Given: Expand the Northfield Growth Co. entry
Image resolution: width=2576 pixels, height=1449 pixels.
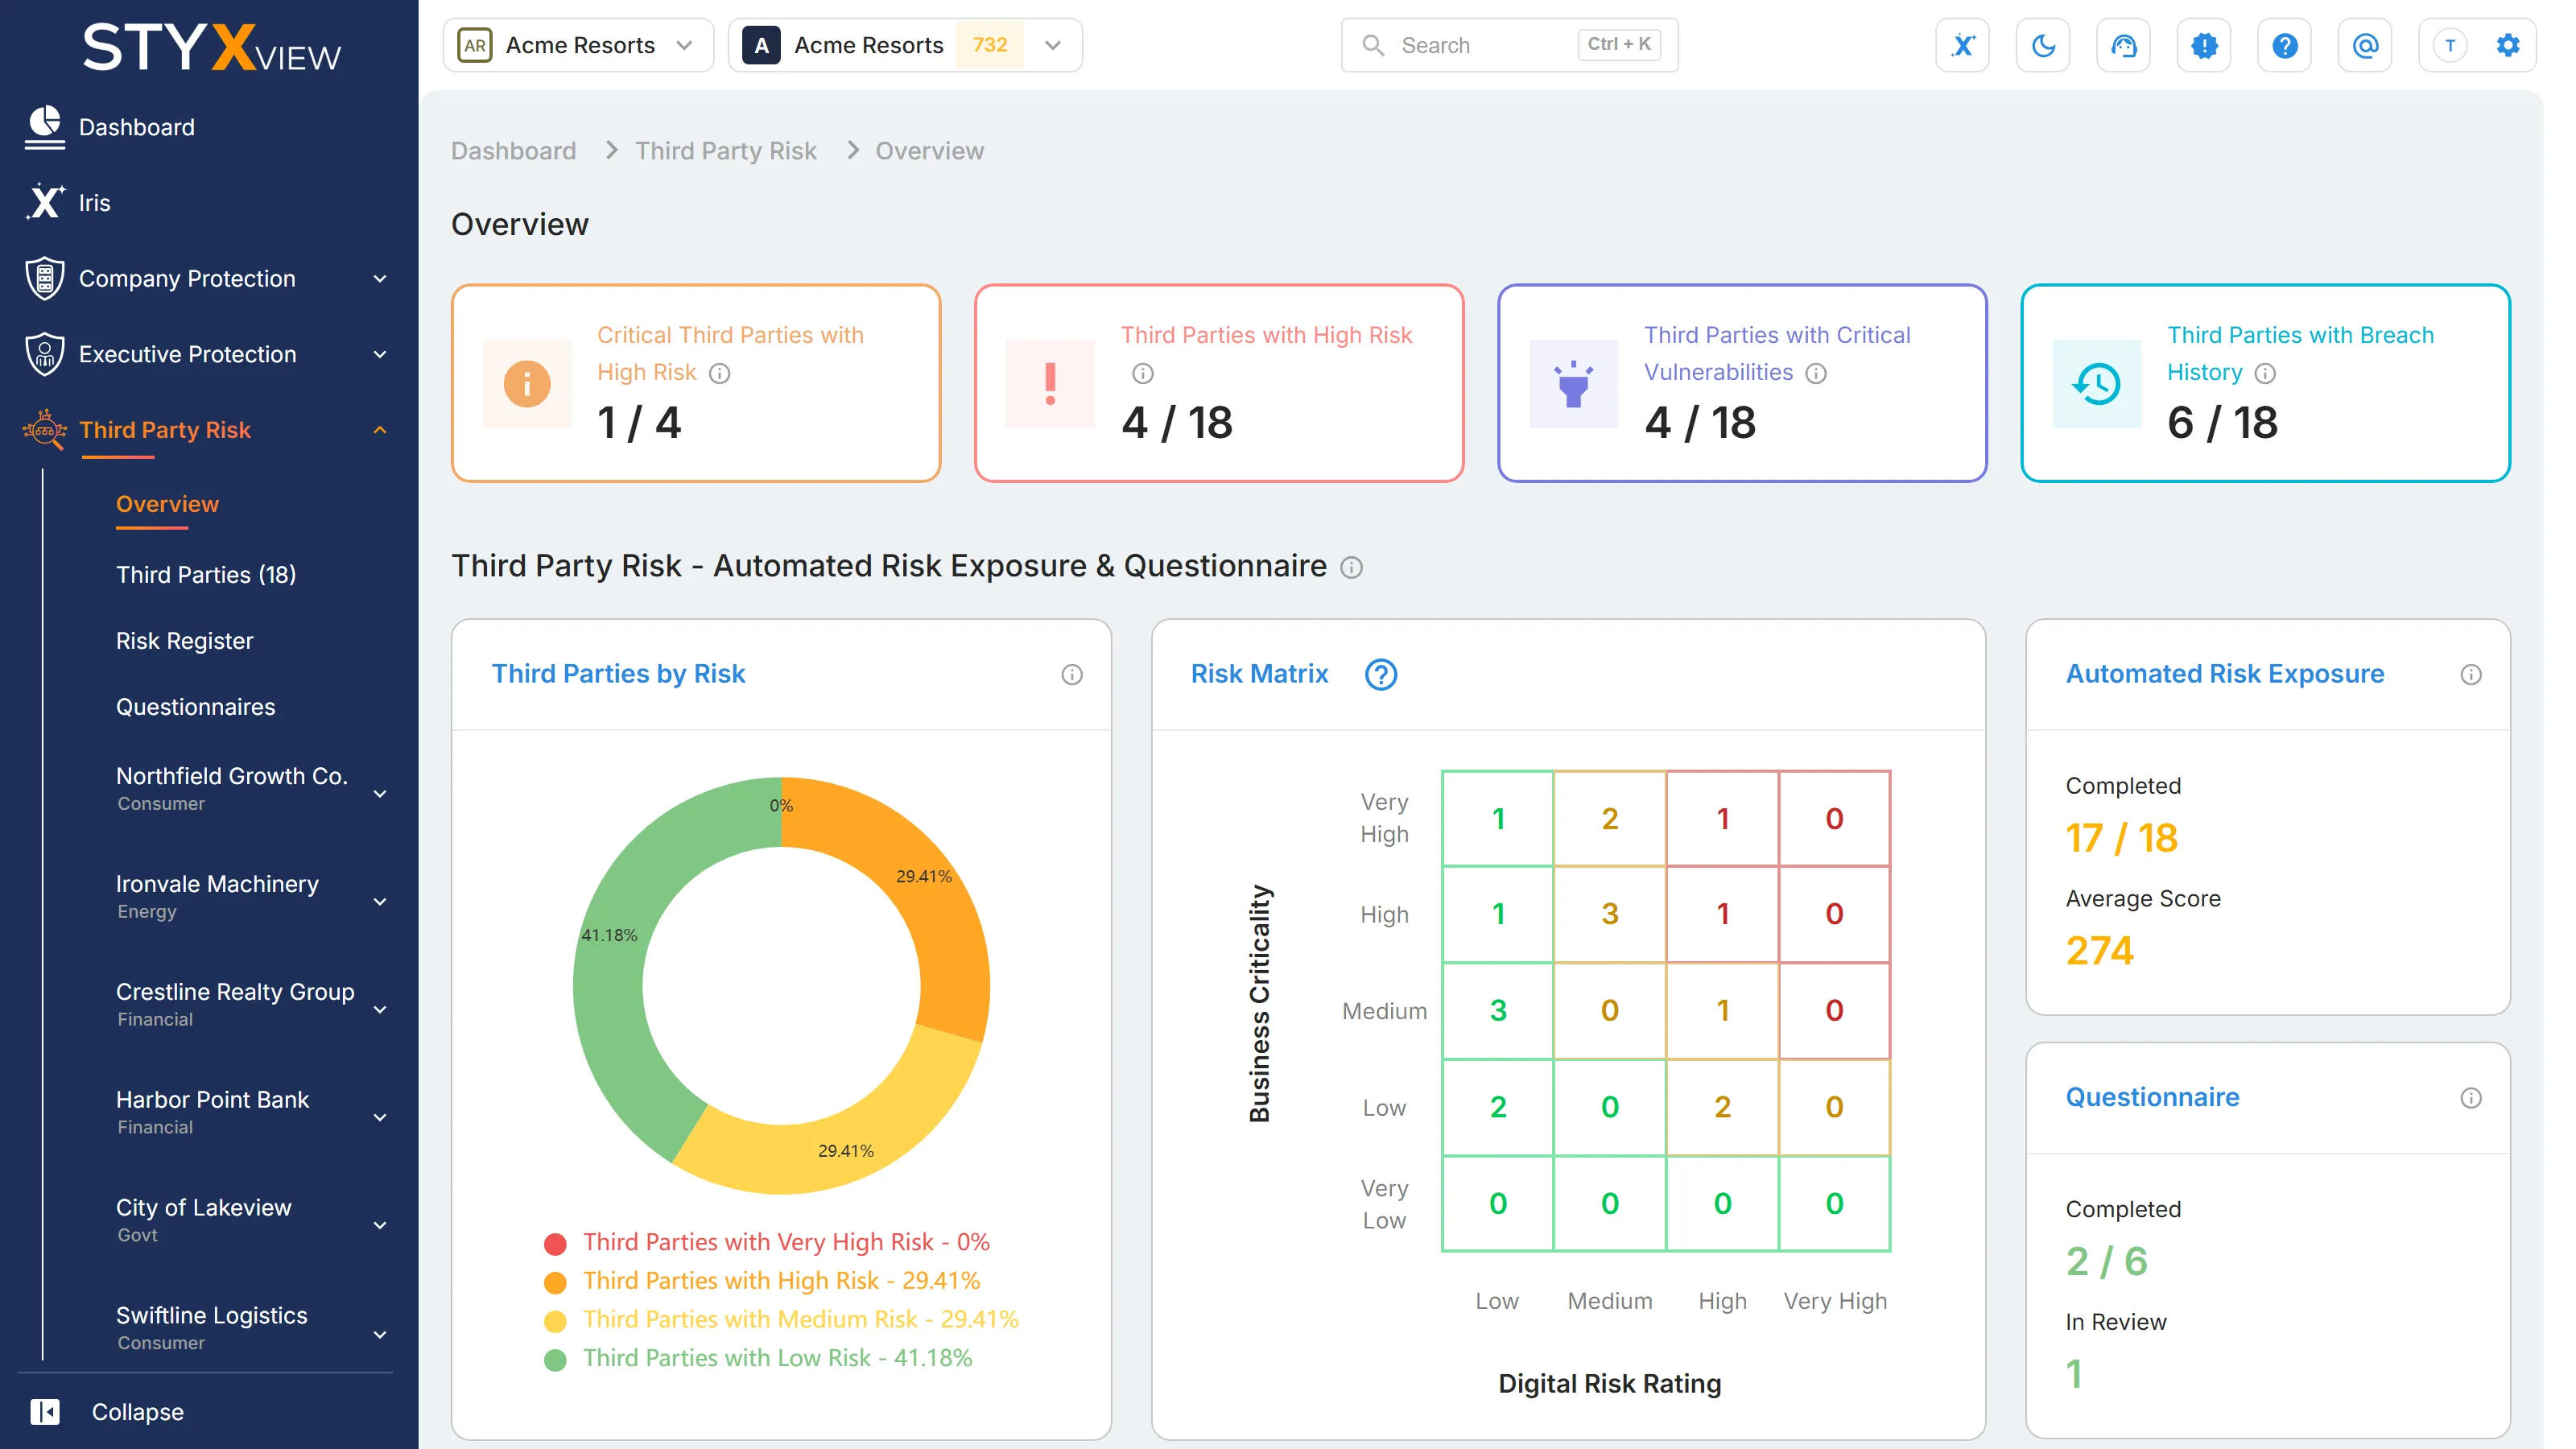Looking at the screenshot, I should pos(380,794).
